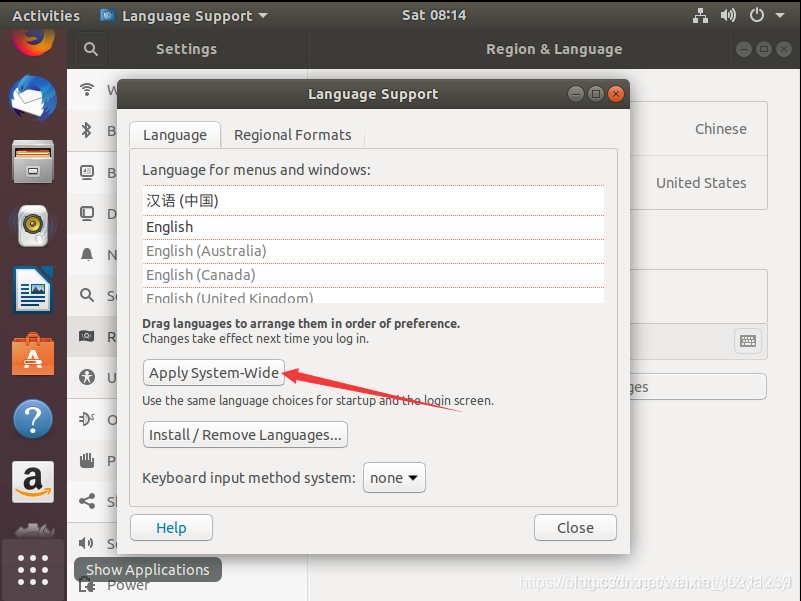Click Activities in the top bar
The image size is (801, 601).
coord(46,16)
